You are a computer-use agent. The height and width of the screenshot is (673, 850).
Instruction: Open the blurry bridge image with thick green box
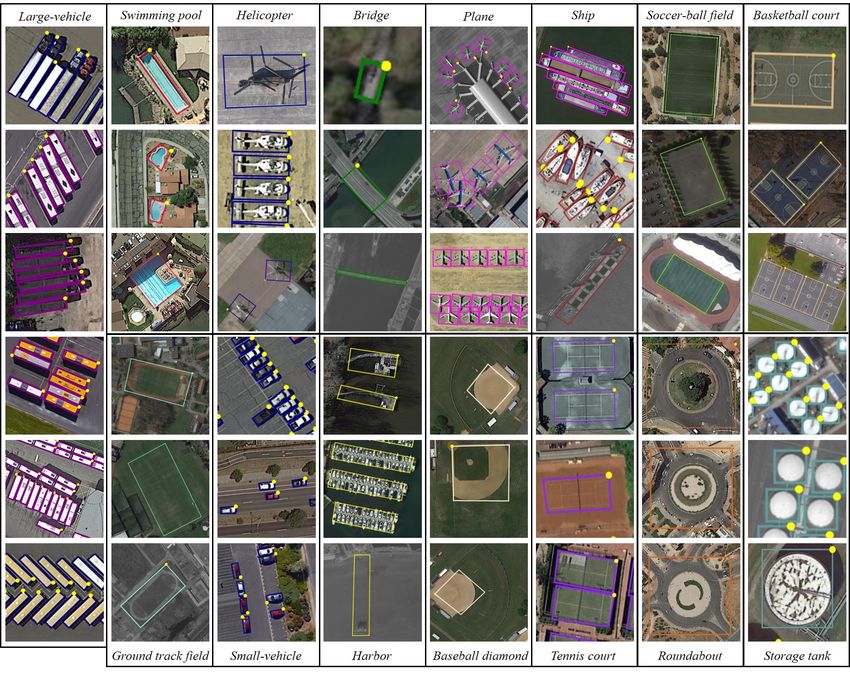tap(372, 75)
